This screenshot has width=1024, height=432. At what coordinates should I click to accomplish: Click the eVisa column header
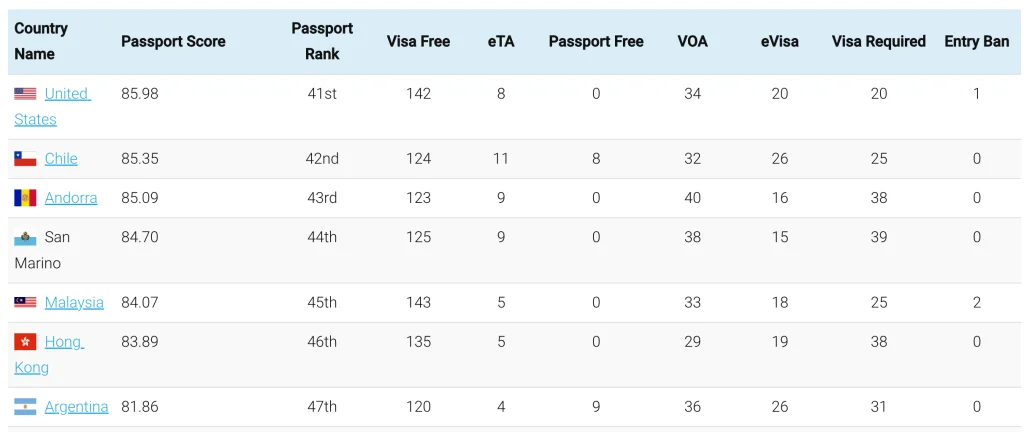[779, 41]
